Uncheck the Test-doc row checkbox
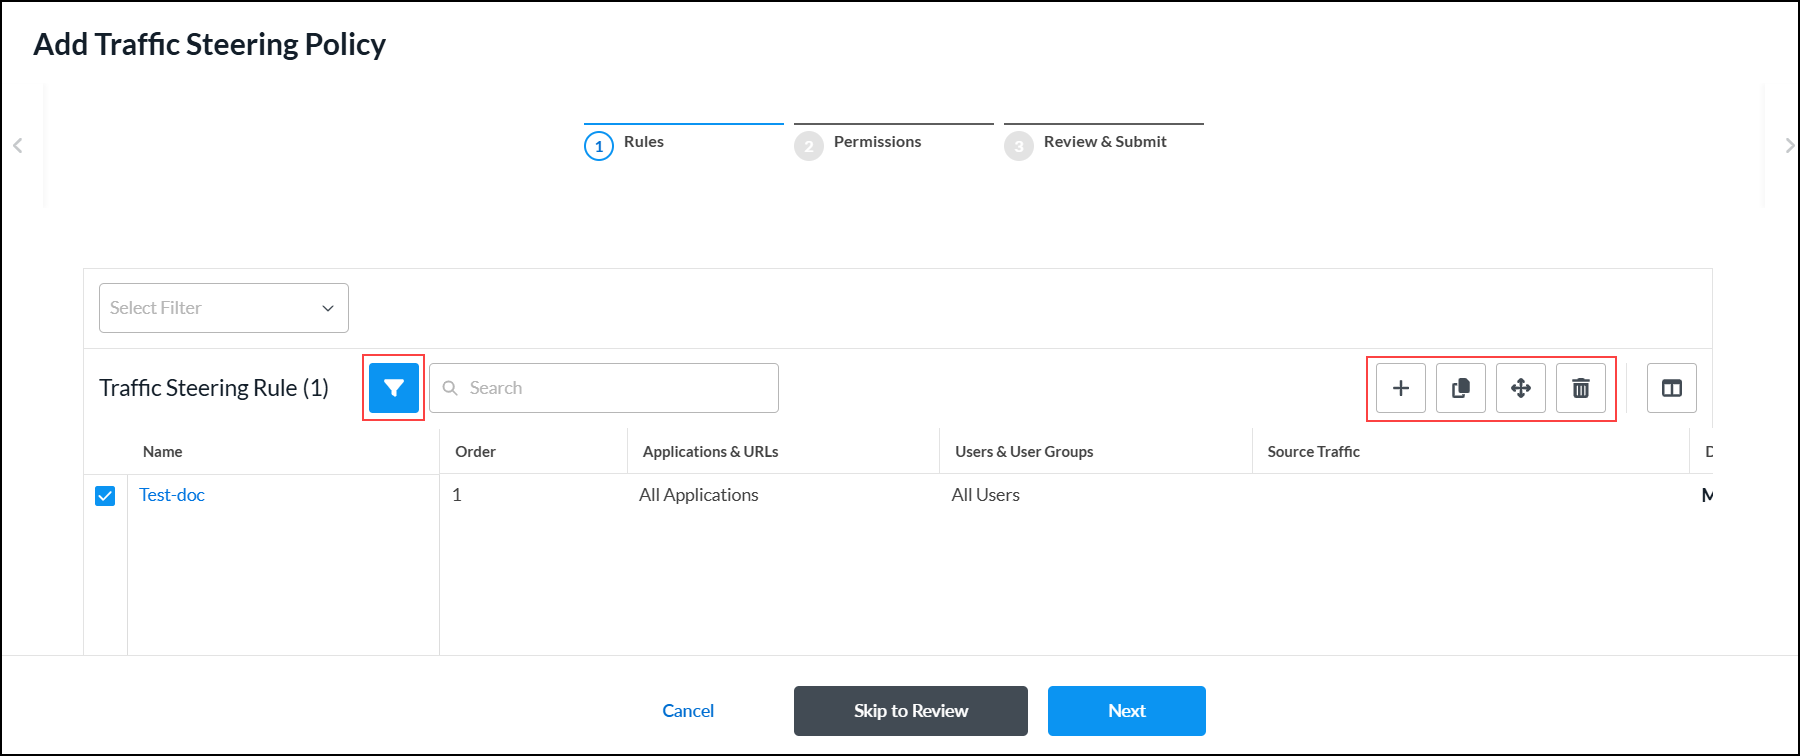Screen dimensions: 1800x756 point(105,496)
